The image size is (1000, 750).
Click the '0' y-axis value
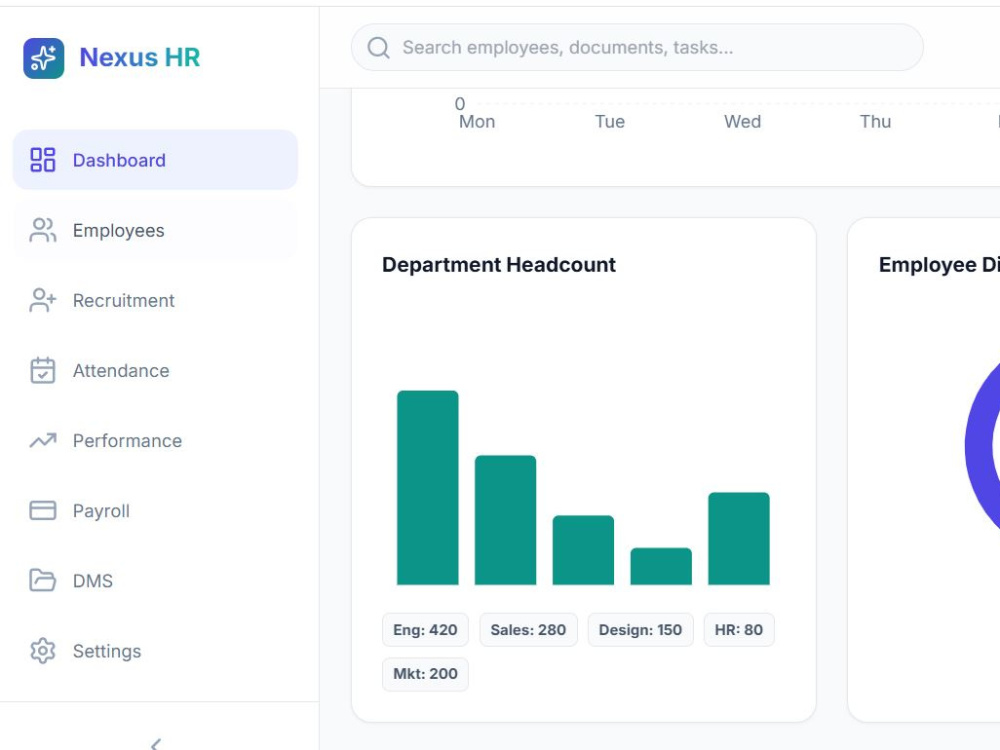coord(460,103)
